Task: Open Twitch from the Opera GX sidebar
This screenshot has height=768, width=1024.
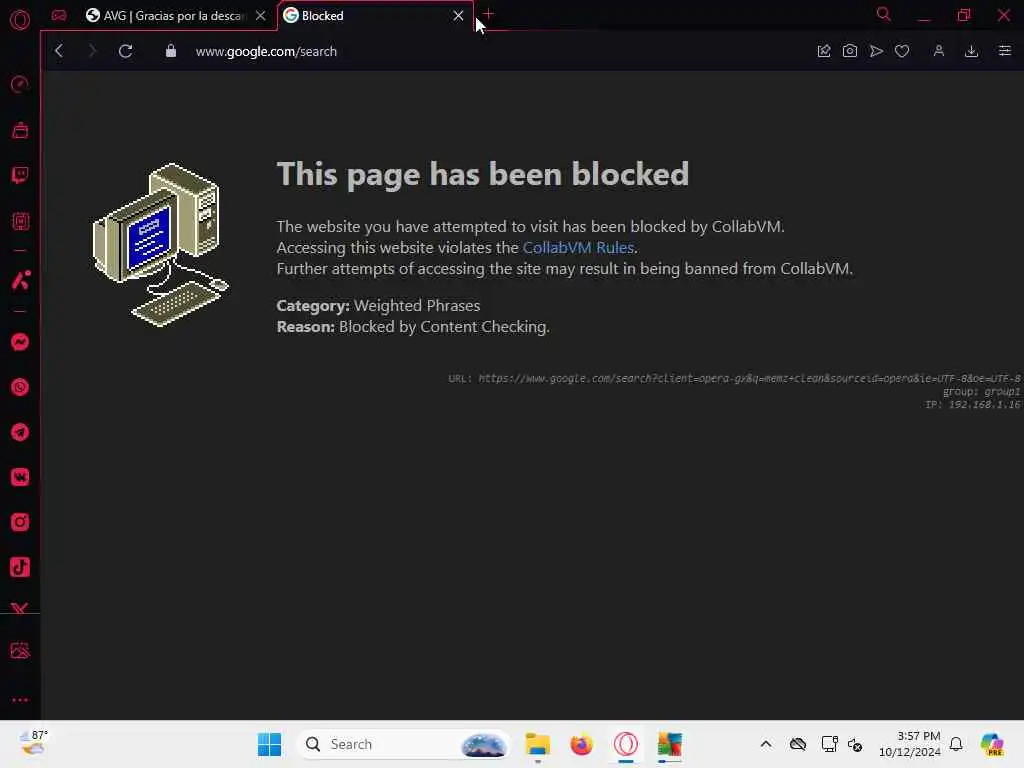Action: [x=20, y=175]
